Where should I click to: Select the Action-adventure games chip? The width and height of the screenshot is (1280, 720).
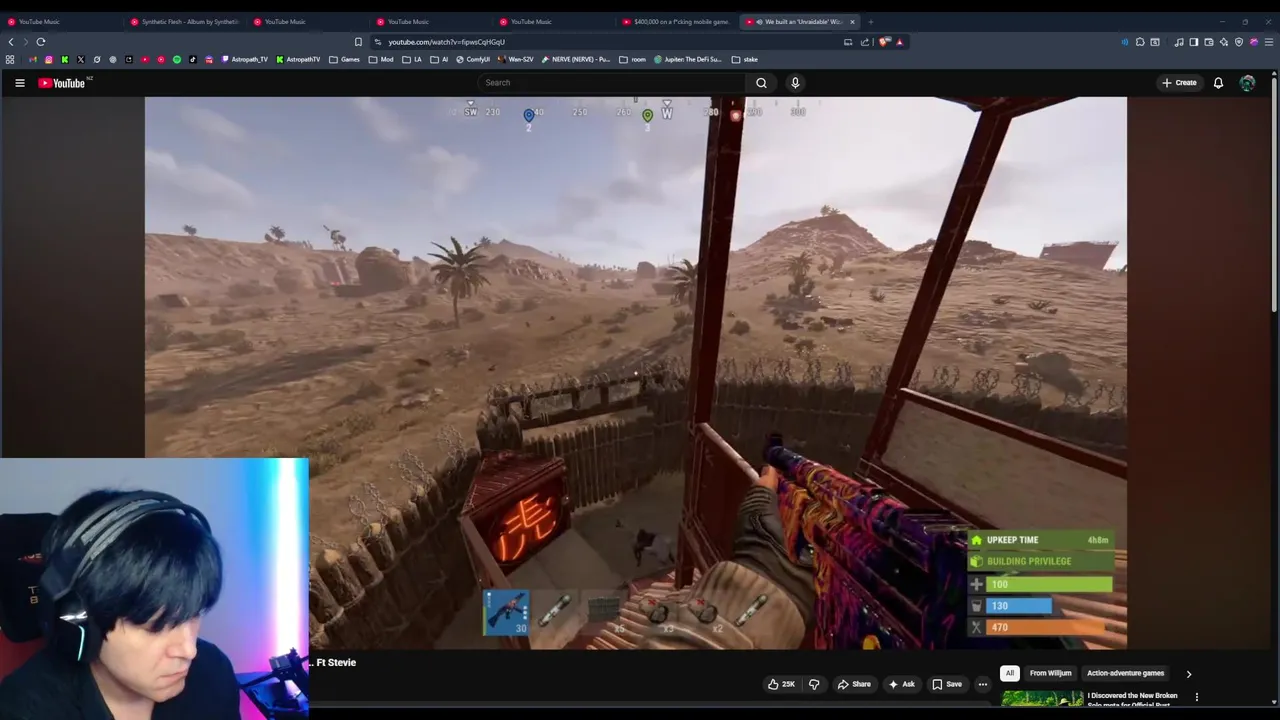pyautogui.click(x=1125, y=673)
